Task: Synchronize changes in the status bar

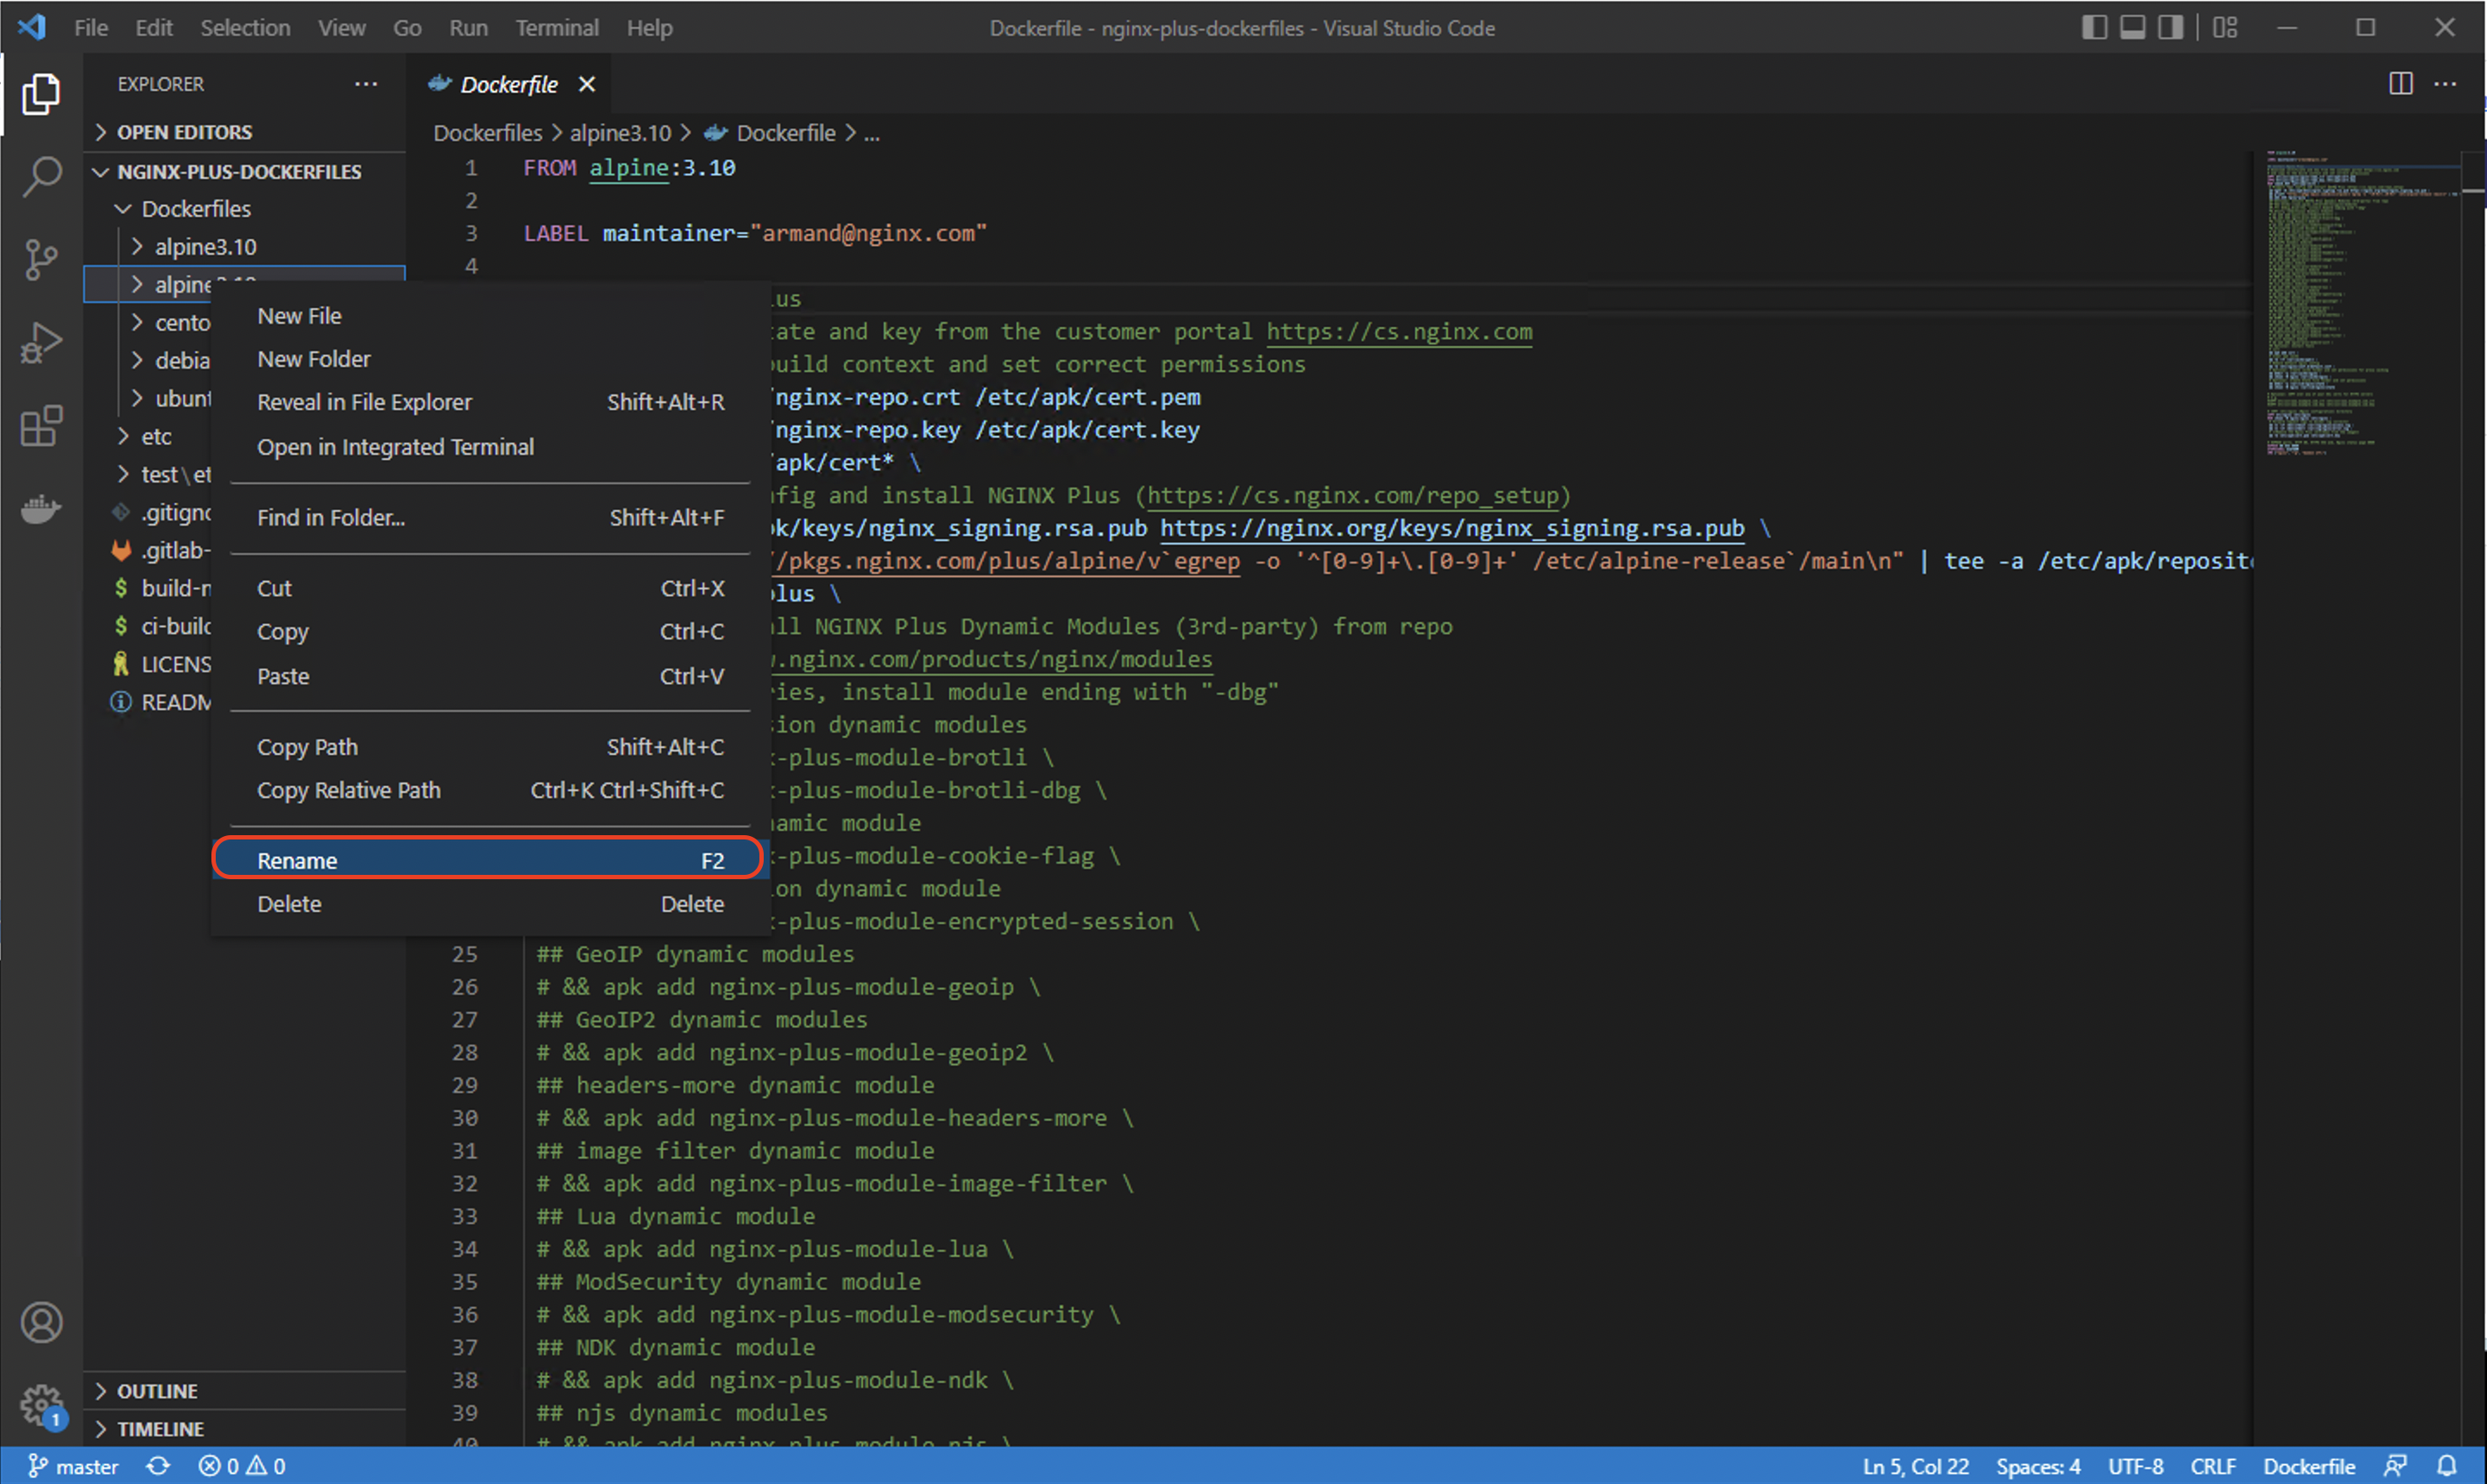Action: pyautogui.click(x=158, y=1466)
